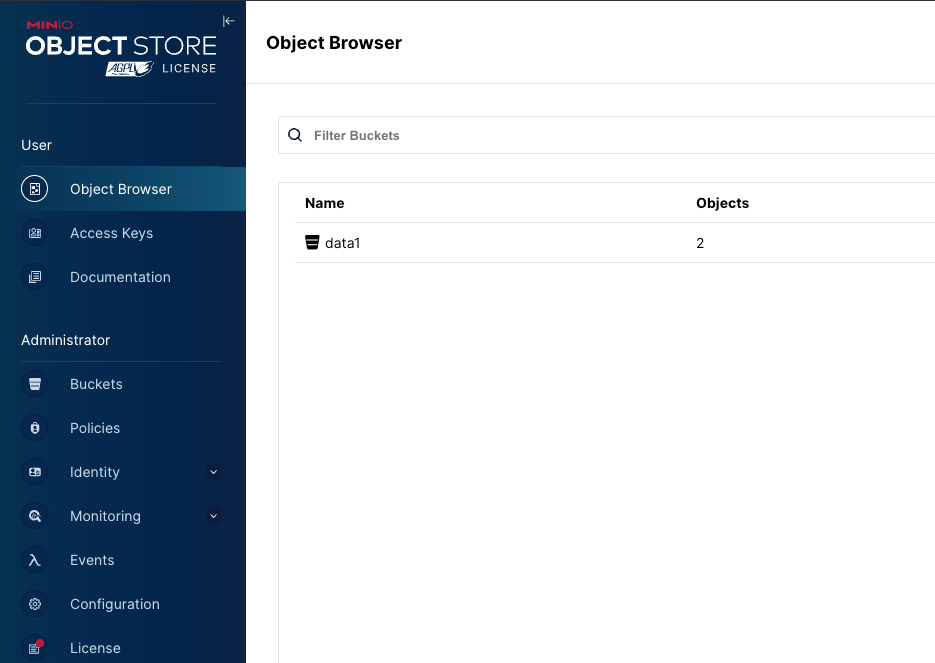Open Buckets using the bucket icon
The height and width of the screenshot is (663, 935).
34,384
